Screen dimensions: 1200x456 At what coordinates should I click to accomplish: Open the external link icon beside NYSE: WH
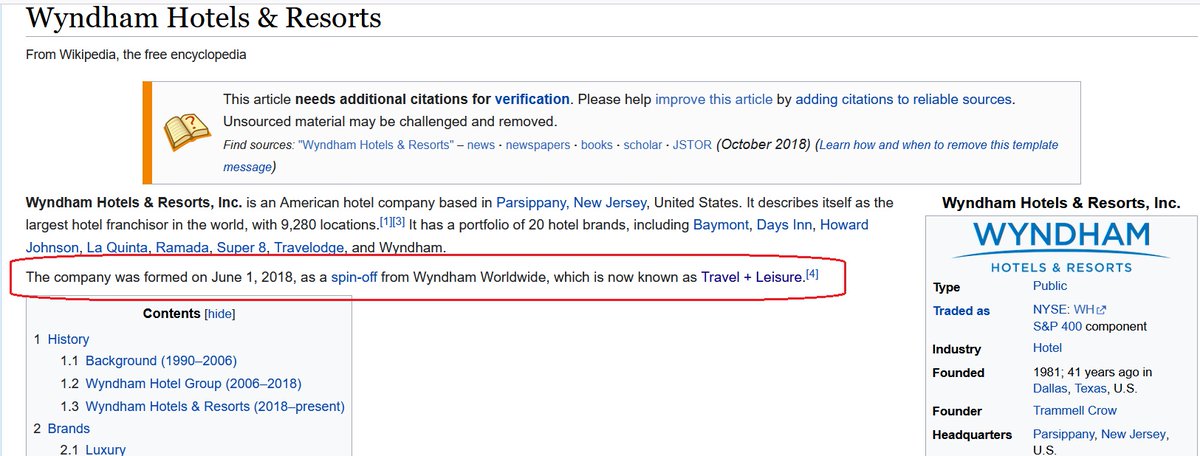1101,311
